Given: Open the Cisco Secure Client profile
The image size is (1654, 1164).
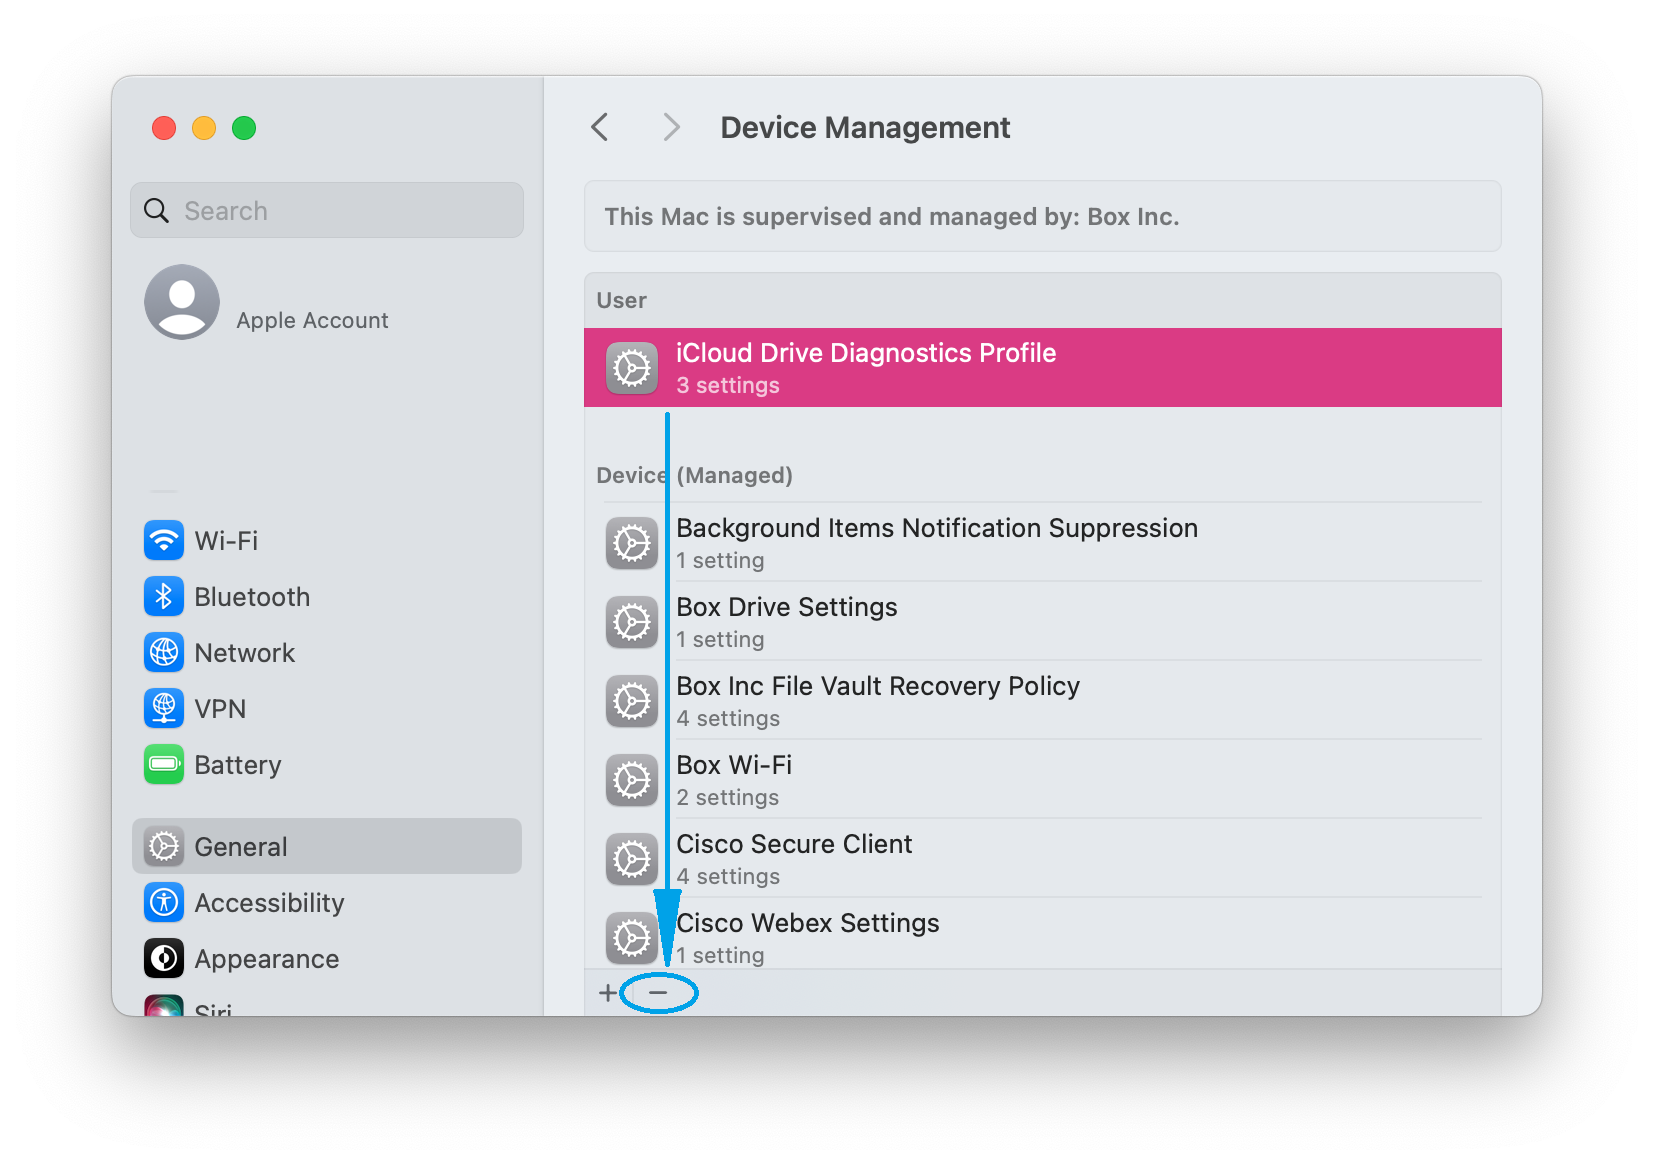Looking at the screenshot, I should tap(1042, 859).
